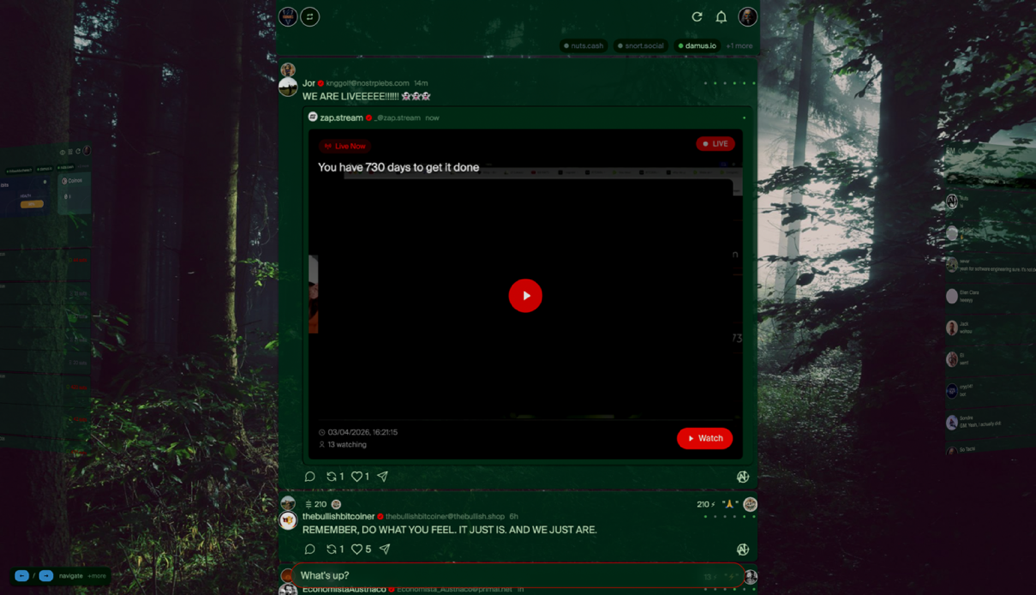This screenshot has width=1036, height=595.
Task: Open the options dots on Jor's post
Action: pyautogui.click(x=729, y=83)
